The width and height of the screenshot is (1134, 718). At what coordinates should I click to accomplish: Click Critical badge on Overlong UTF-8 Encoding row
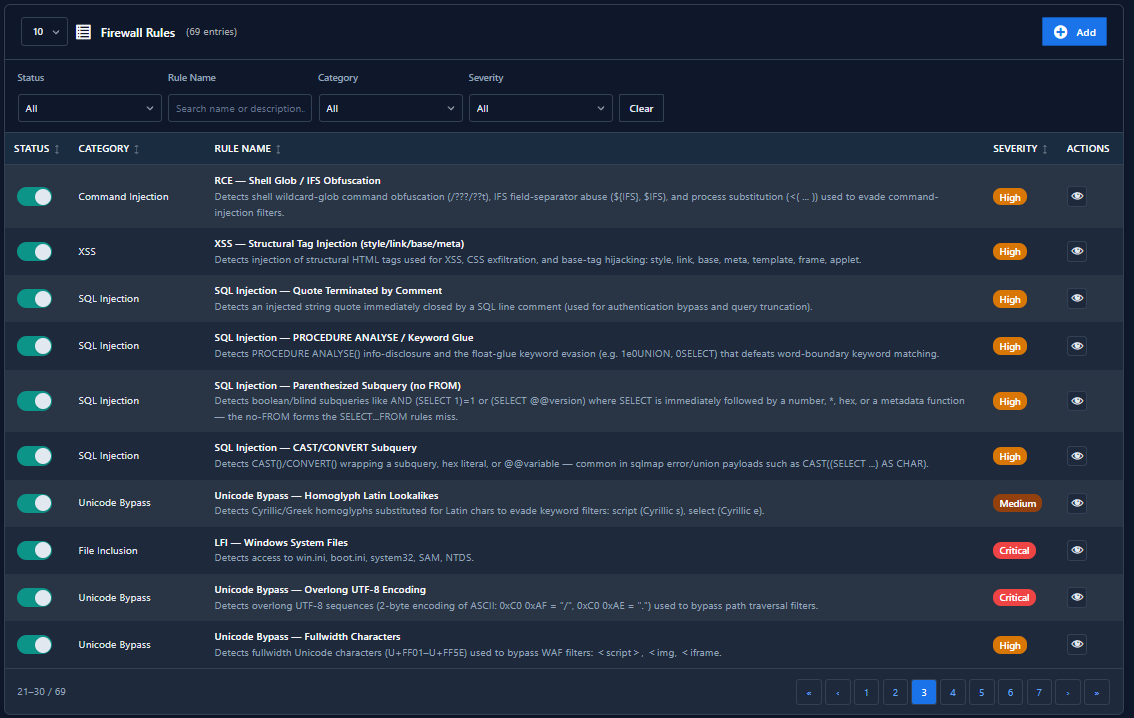(1014, 597)
